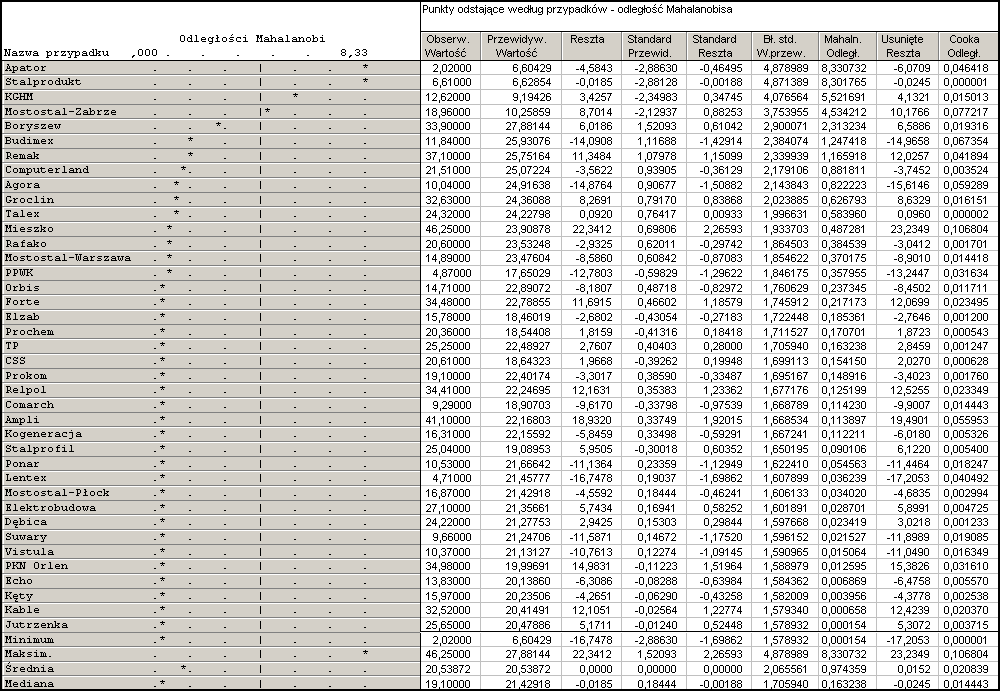Click KGHM's observed value 12,62000
The image size is (1000, 691).
point(447,97)
